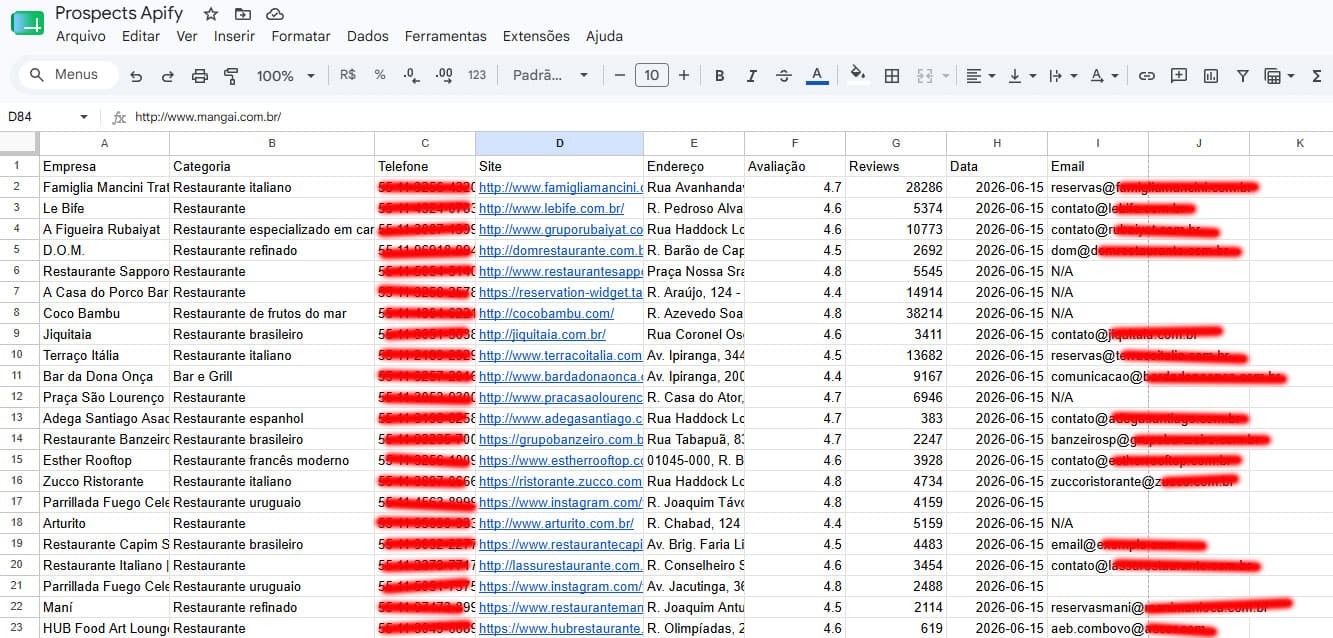Click the formula bar with mangai URL
This screenshot has width=1333, height=638.
click(x=732, y=117)
